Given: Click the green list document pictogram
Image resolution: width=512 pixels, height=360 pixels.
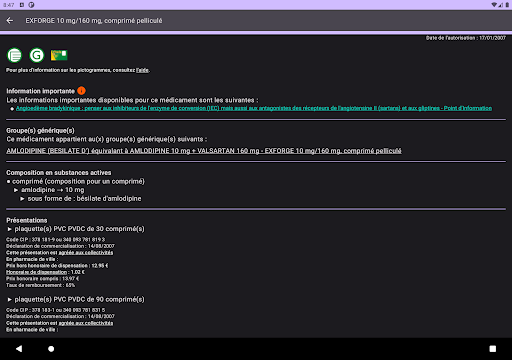Looking at the screenshot, I should [x=15, y=55].
